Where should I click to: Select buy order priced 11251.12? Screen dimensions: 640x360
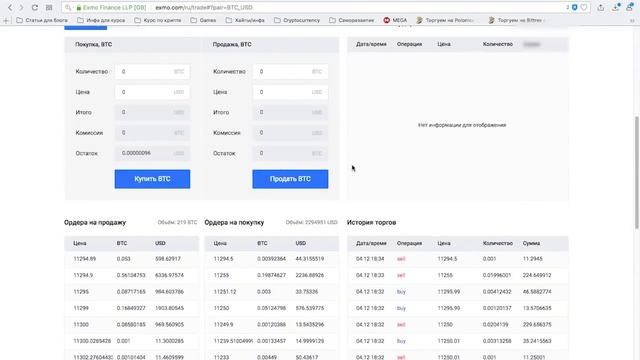tap(271, 291)
